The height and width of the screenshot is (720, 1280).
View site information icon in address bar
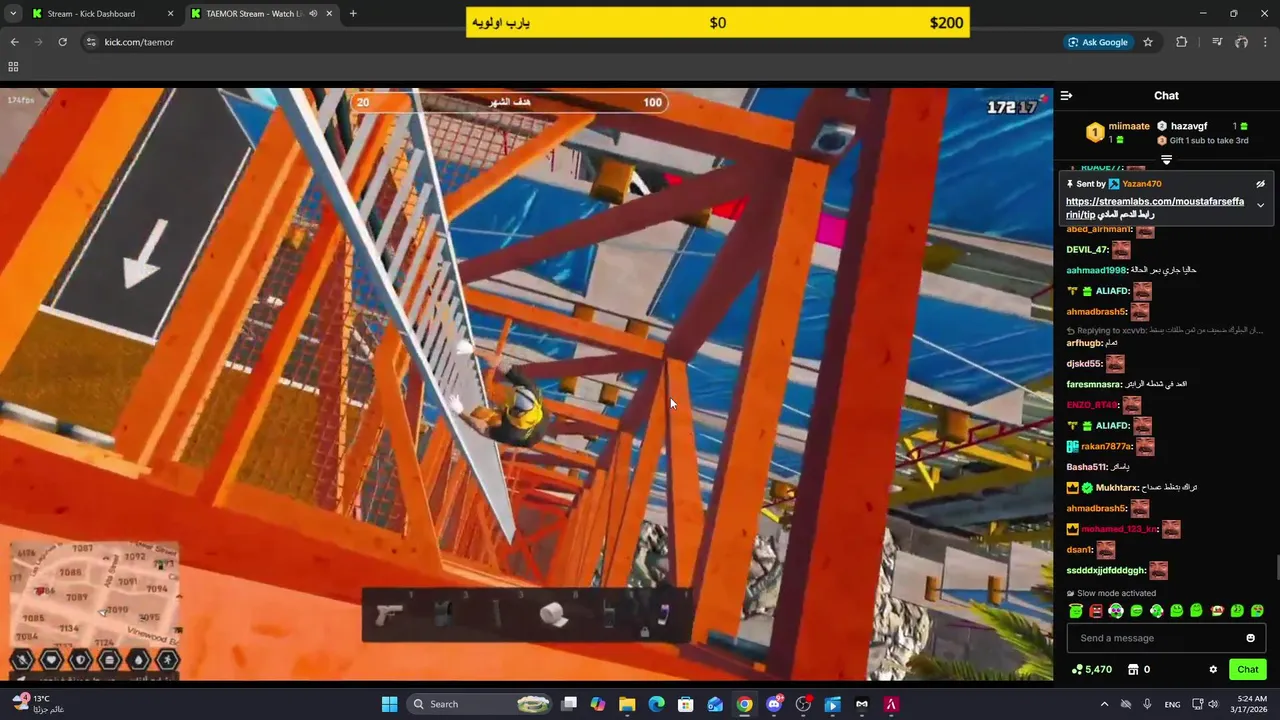click(91, 42)
